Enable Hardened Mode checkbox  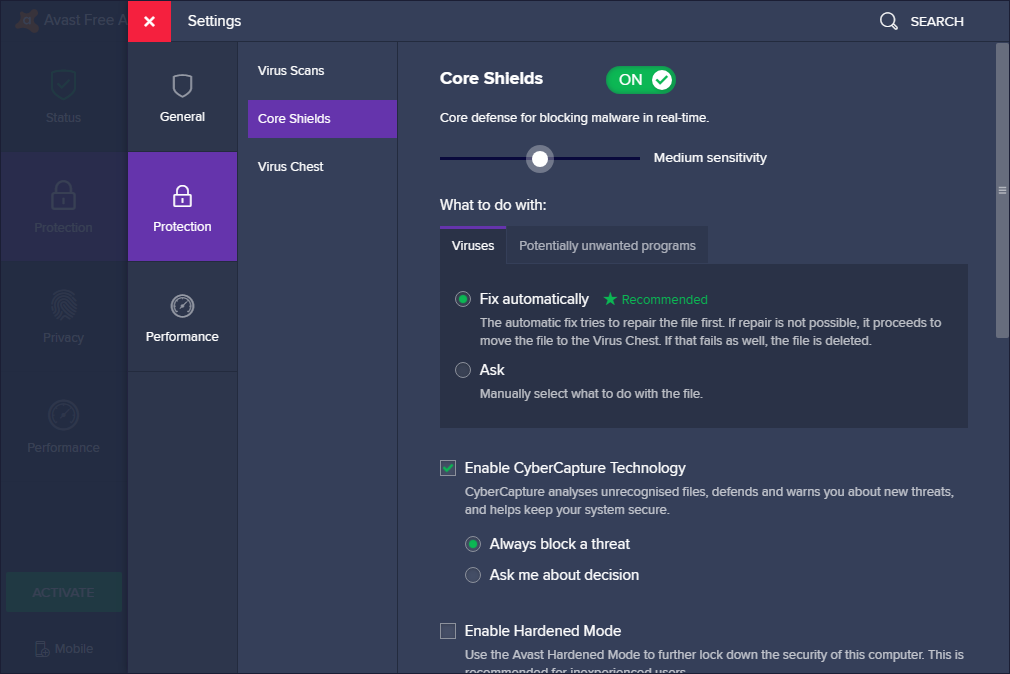[448, 631]
